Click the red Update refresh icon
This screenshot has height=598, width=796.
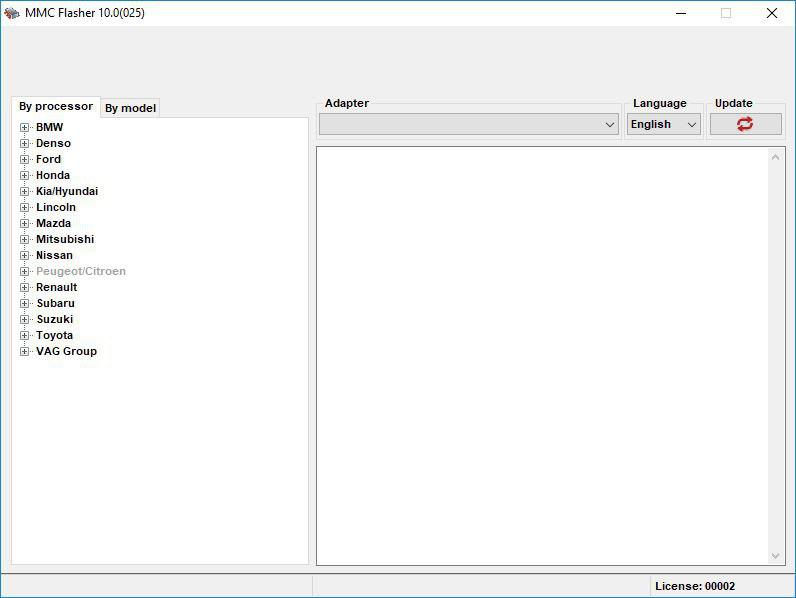pyautogui.click(x=745, y=124)
